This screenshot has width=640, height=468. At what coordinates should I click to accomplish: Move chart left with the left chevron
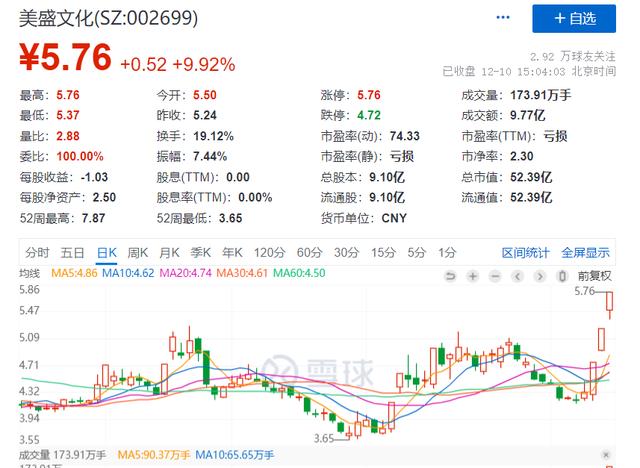pyautogui.click(x=518, y=277)
